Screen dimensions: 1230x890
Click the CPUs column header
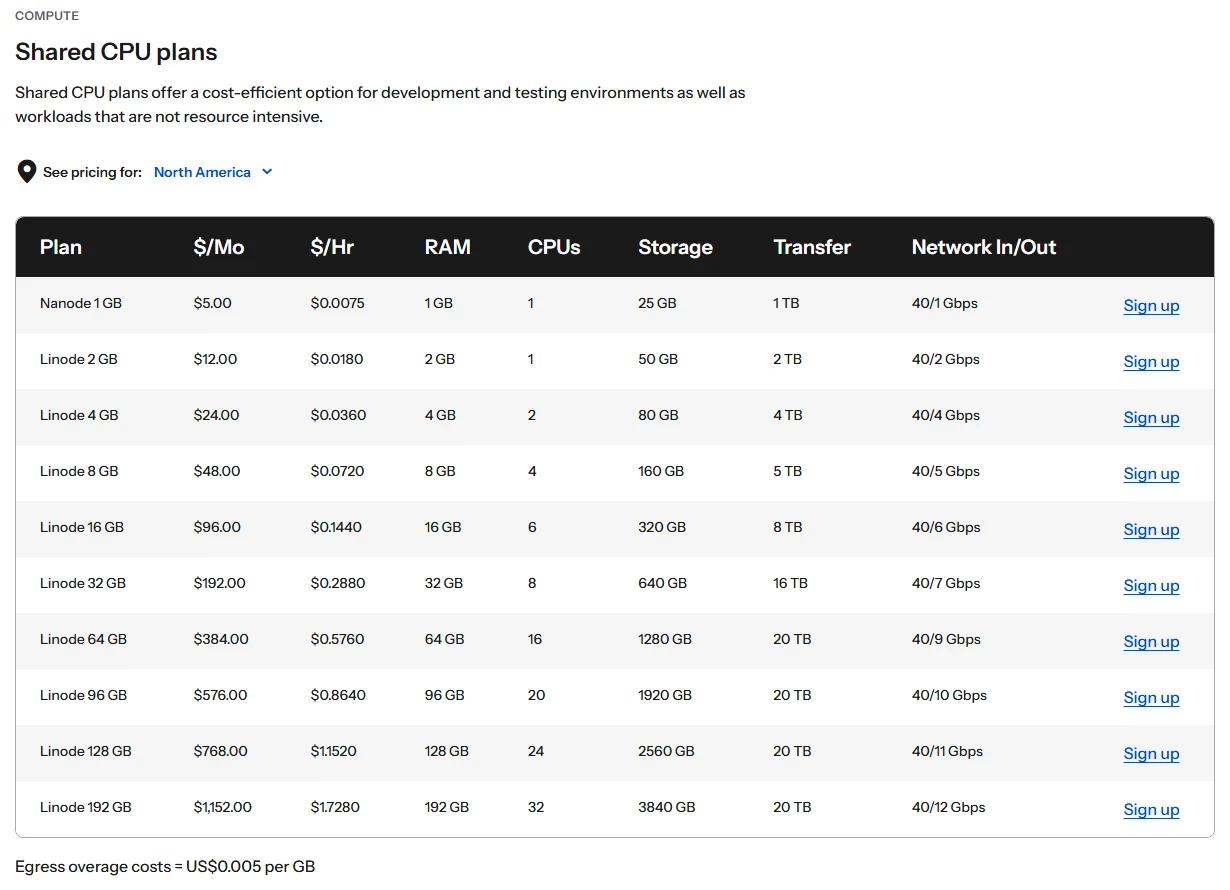click(554, 247)
